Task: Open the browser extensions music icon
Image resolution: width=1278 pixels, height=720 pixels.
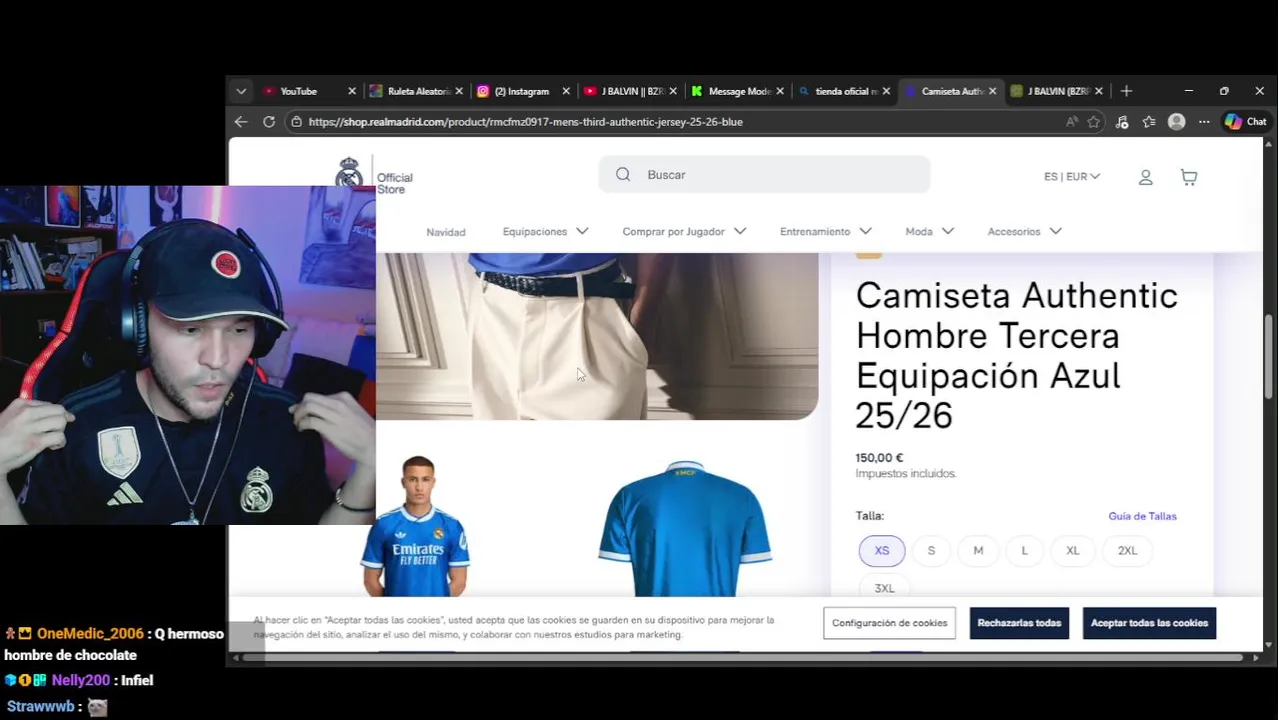Action: [x=1122, y=121]
